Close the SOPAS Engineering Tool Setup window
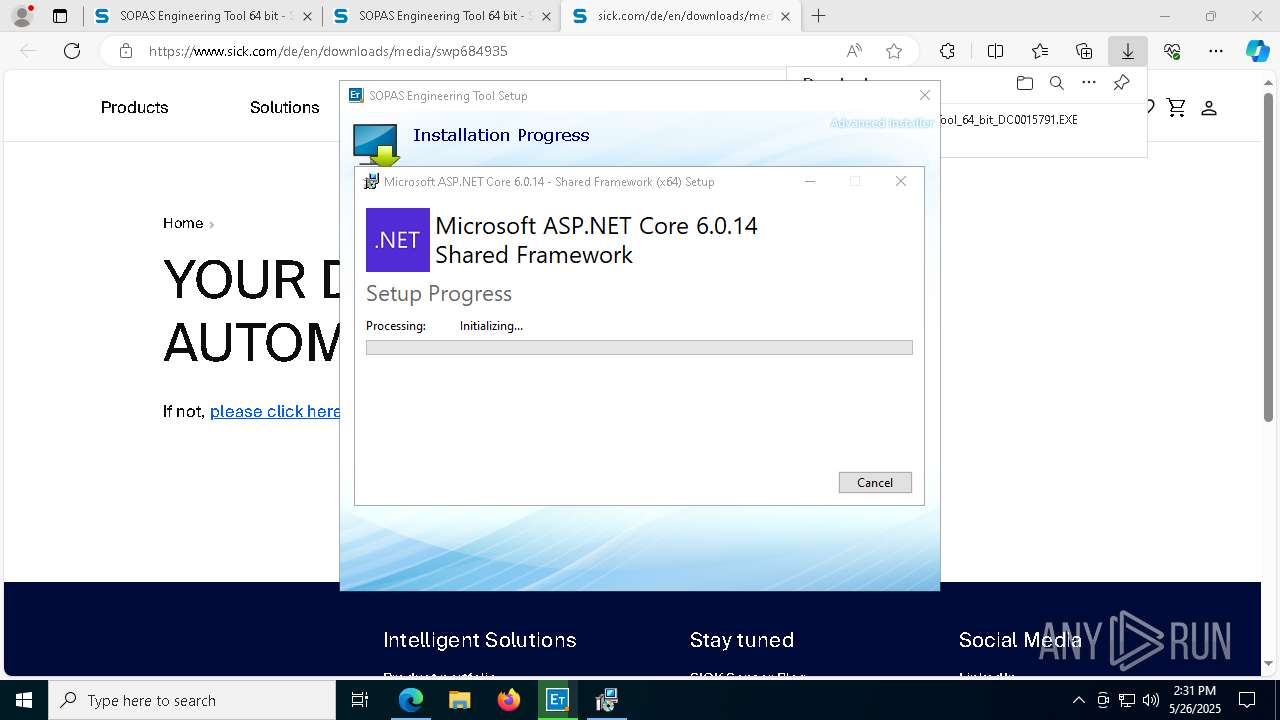 [x=925, y=95]
